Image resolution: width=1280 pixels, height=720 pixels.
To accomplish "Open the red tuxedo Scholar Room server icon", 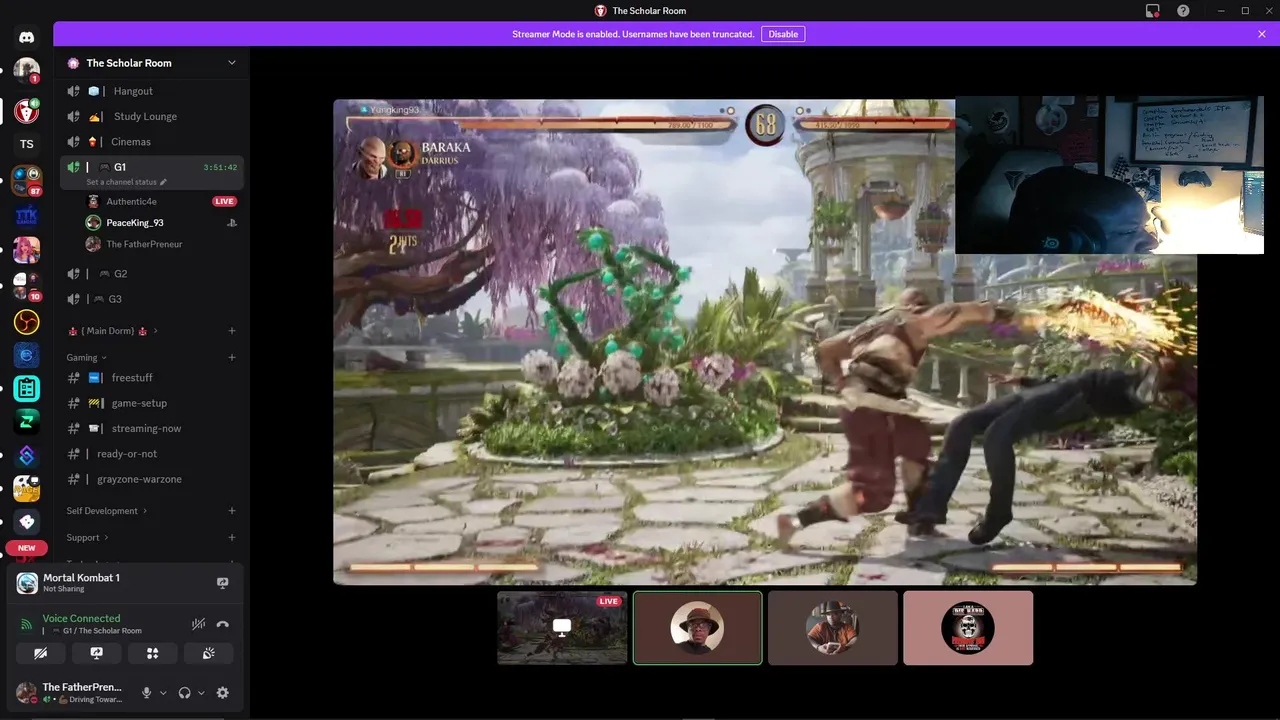I will [x=27, y=110].
